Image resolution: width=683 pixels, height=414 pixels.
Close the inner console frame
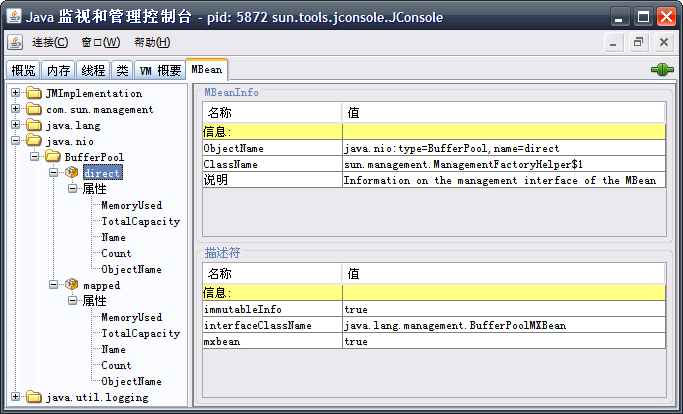click(664, 43)
